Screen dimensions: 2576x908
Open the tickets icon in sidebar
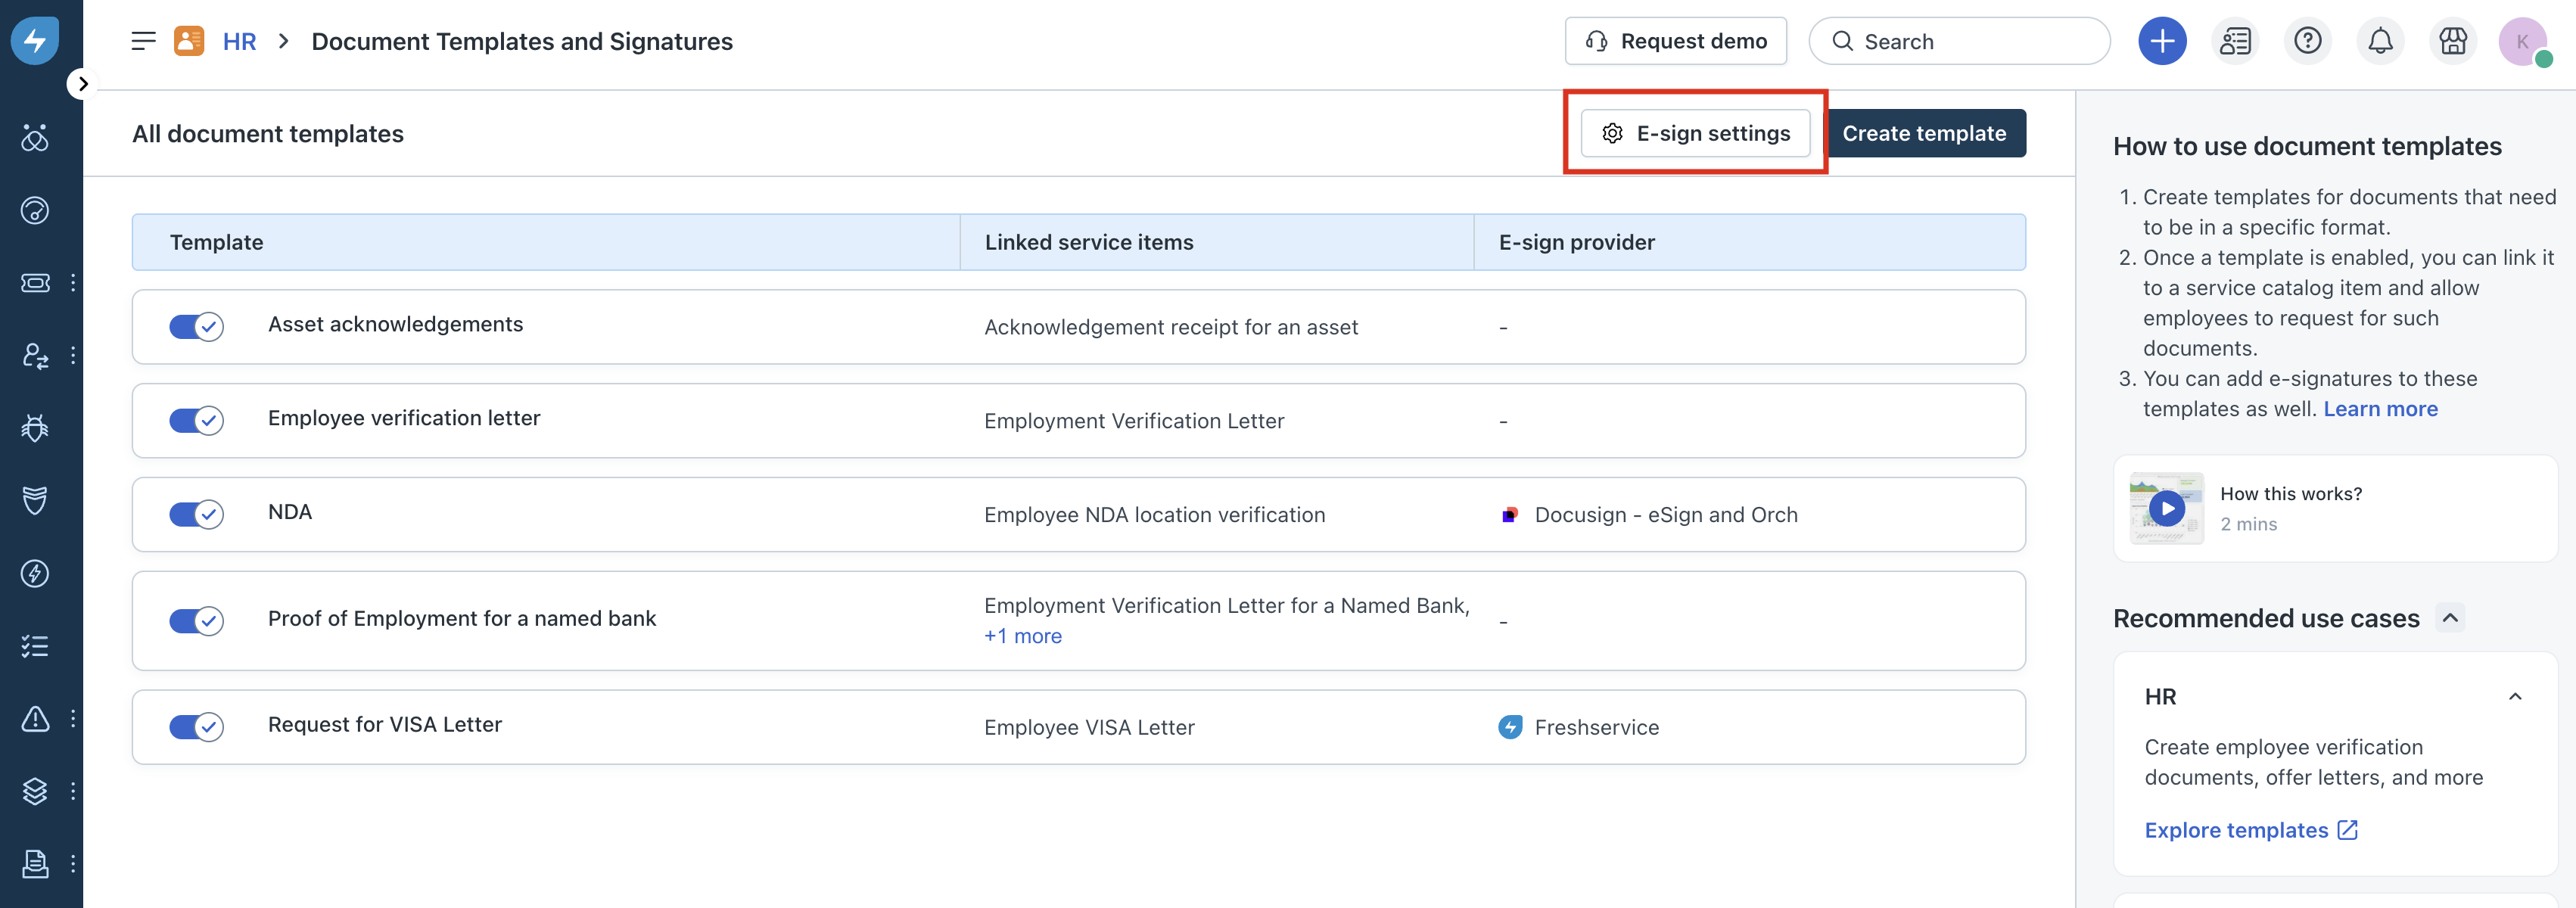coord(35,283)
